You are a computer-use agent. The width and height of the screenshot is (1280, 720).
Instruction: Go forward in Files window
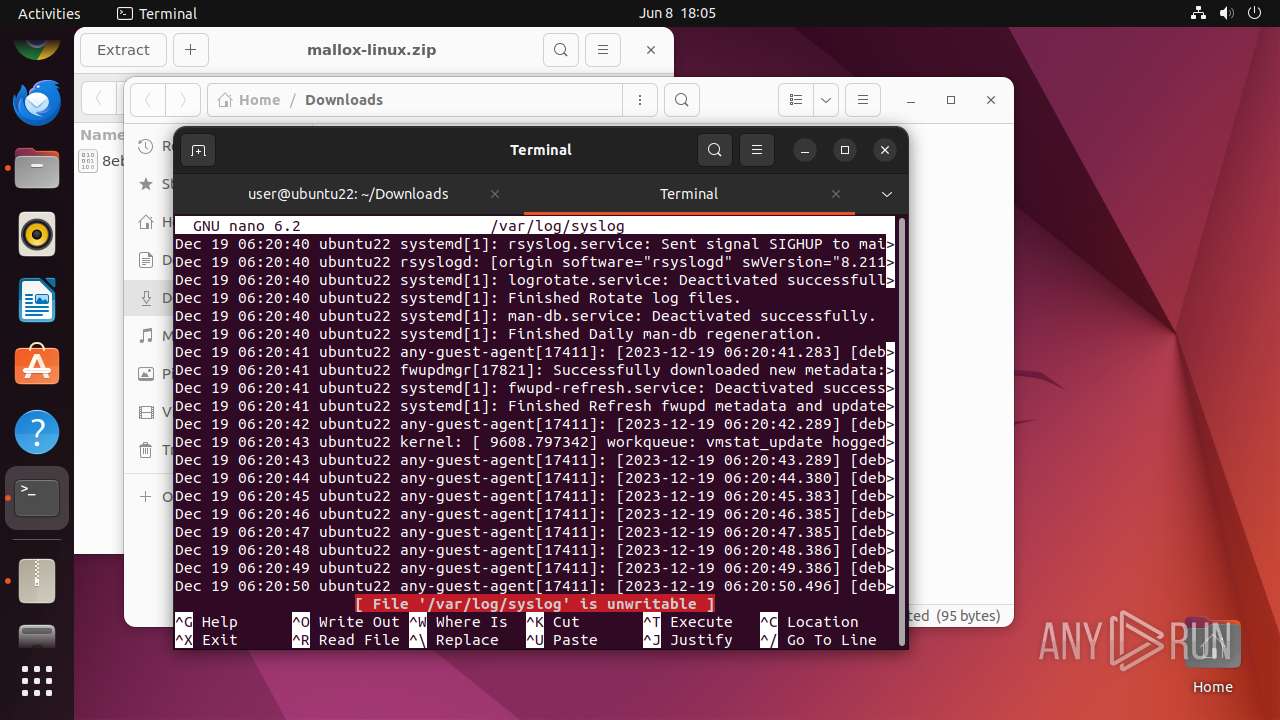(182, 100)
